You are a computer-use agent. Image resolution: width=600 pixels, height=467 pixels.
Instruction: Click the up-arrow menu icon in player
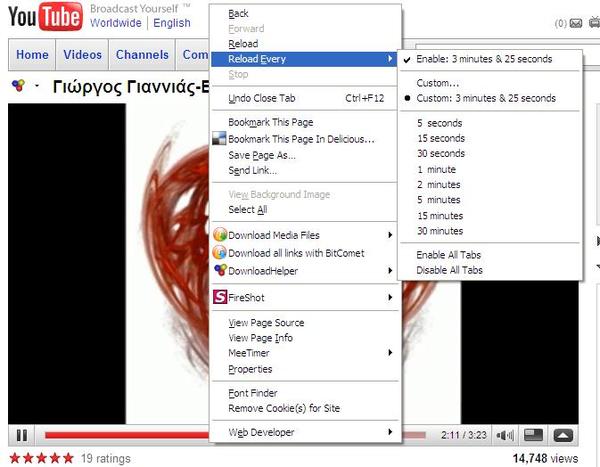coord(563,435)
